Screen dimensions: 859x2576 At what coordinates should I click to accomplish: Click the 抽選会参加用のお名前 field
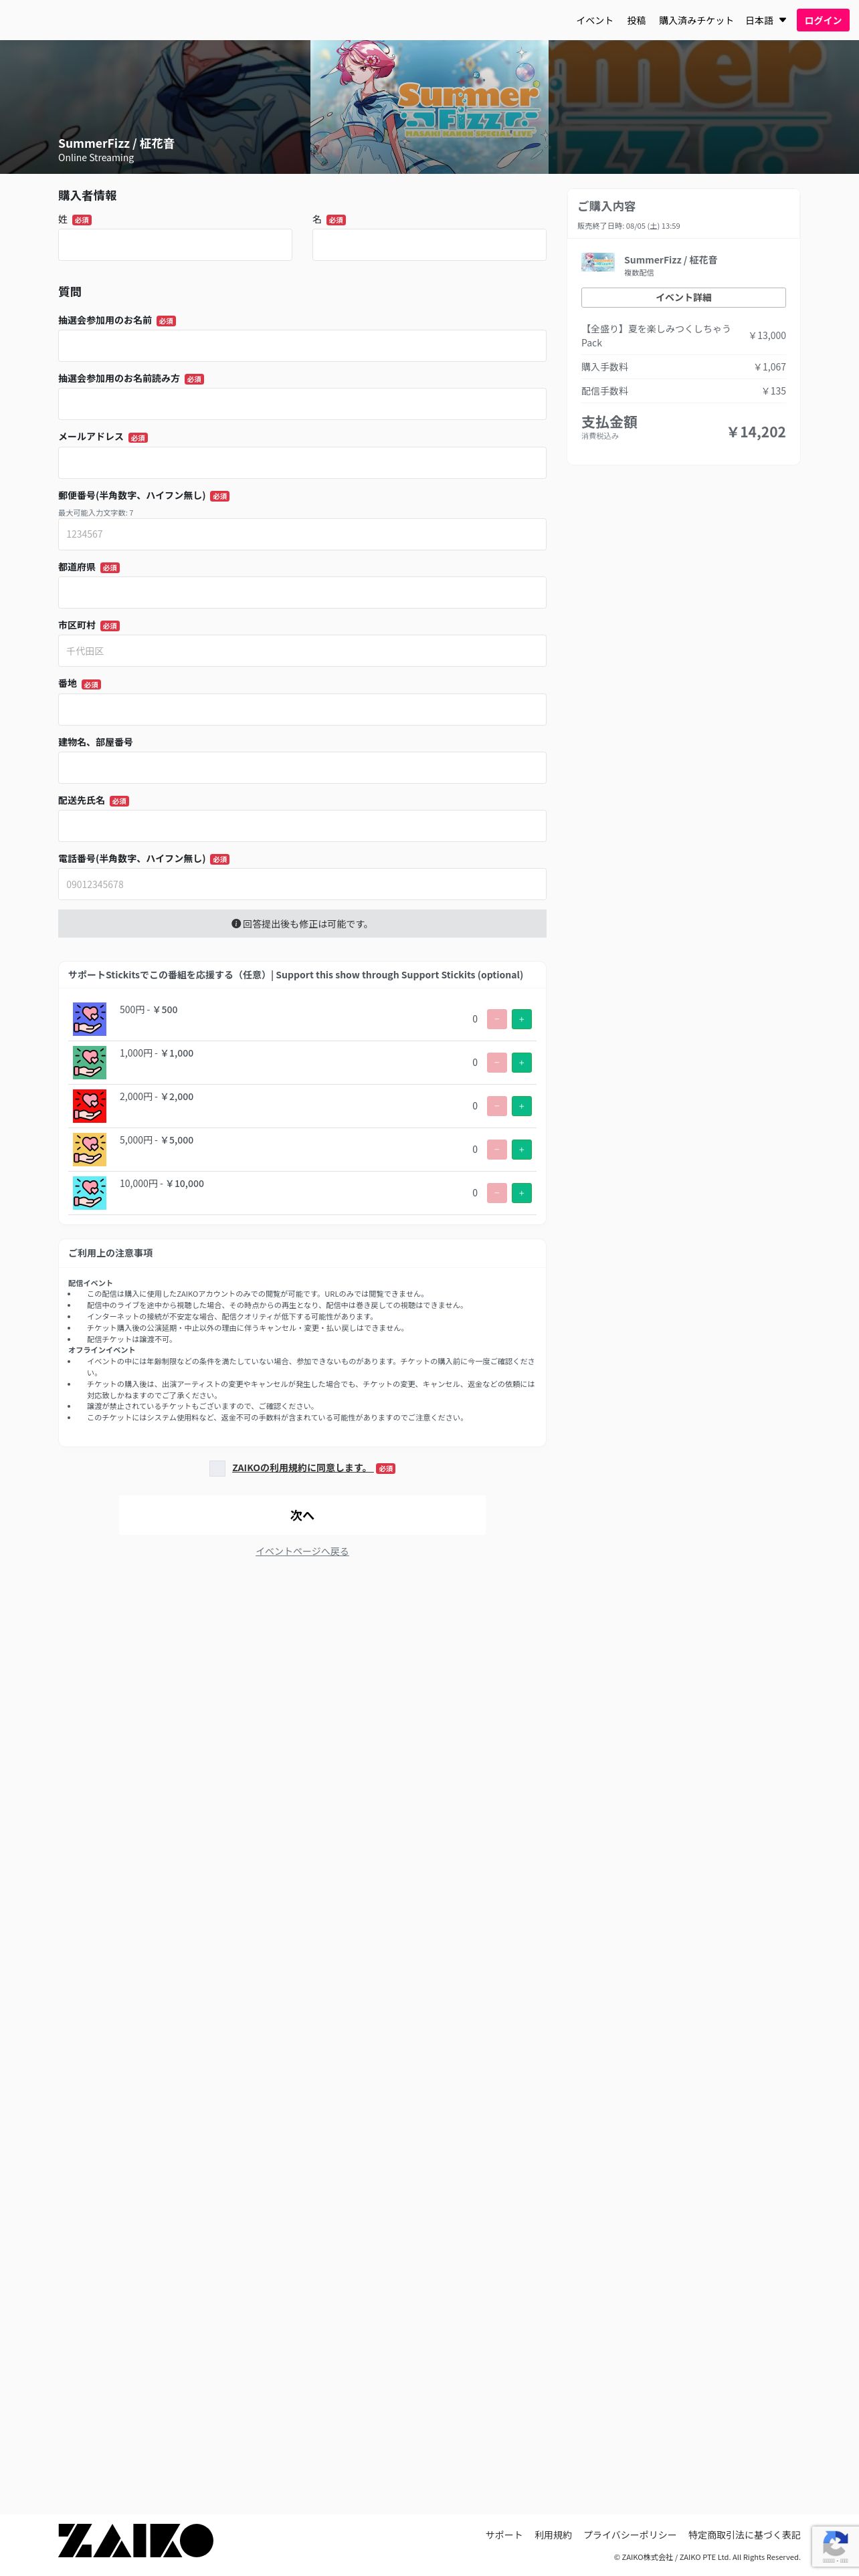tap(302, 346)
